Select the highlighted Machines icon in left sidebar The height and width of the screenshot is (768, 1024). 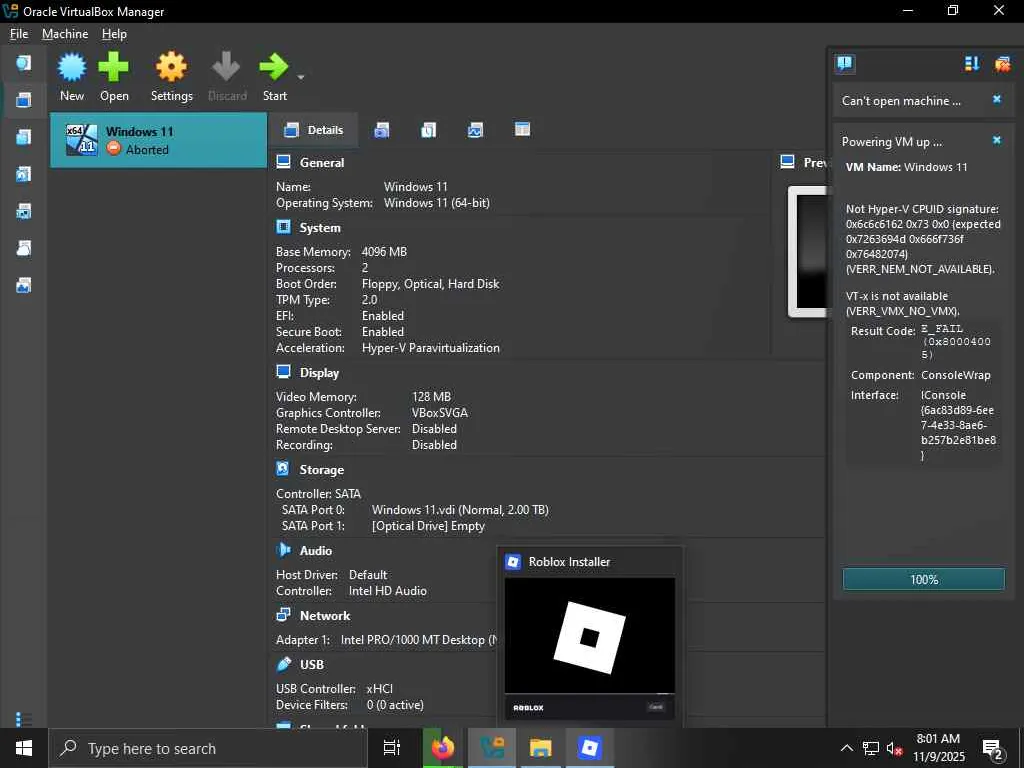point(24,100)
